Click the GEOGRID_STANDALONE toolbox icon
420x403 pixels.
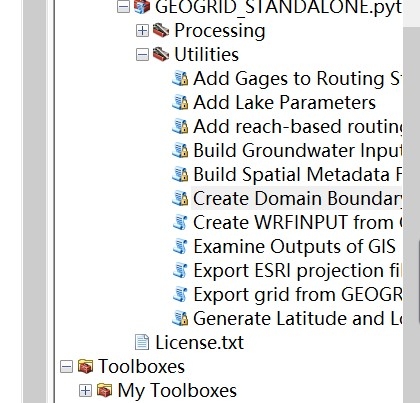(x=142, y=7)
